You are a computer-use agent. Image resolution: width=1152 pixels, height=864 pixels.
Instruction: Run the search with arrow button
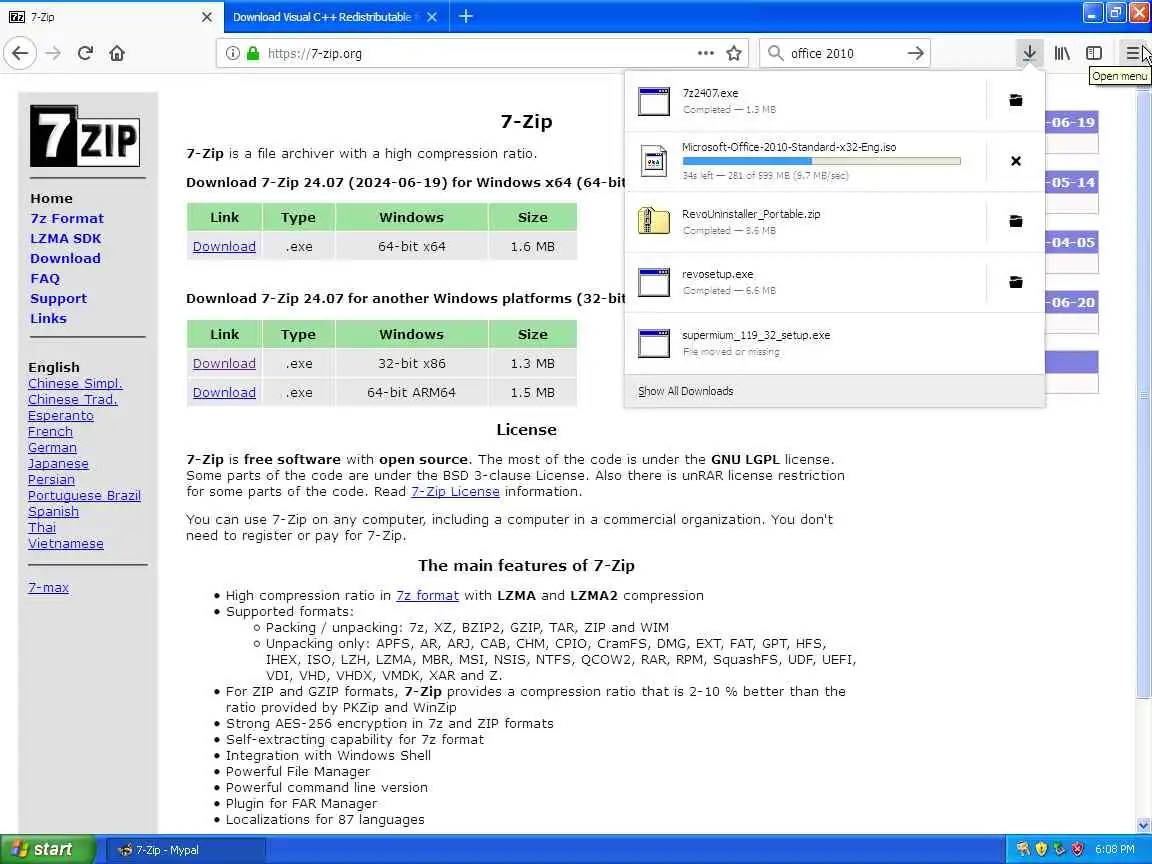[915, 53]
